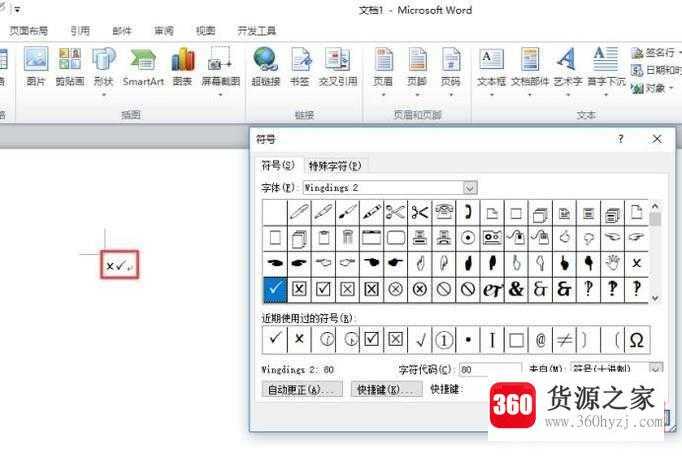The height and width of the screenshot is (461, 682).
Task: Click the 自动更正(A)... button
Action: coord(302,389)
